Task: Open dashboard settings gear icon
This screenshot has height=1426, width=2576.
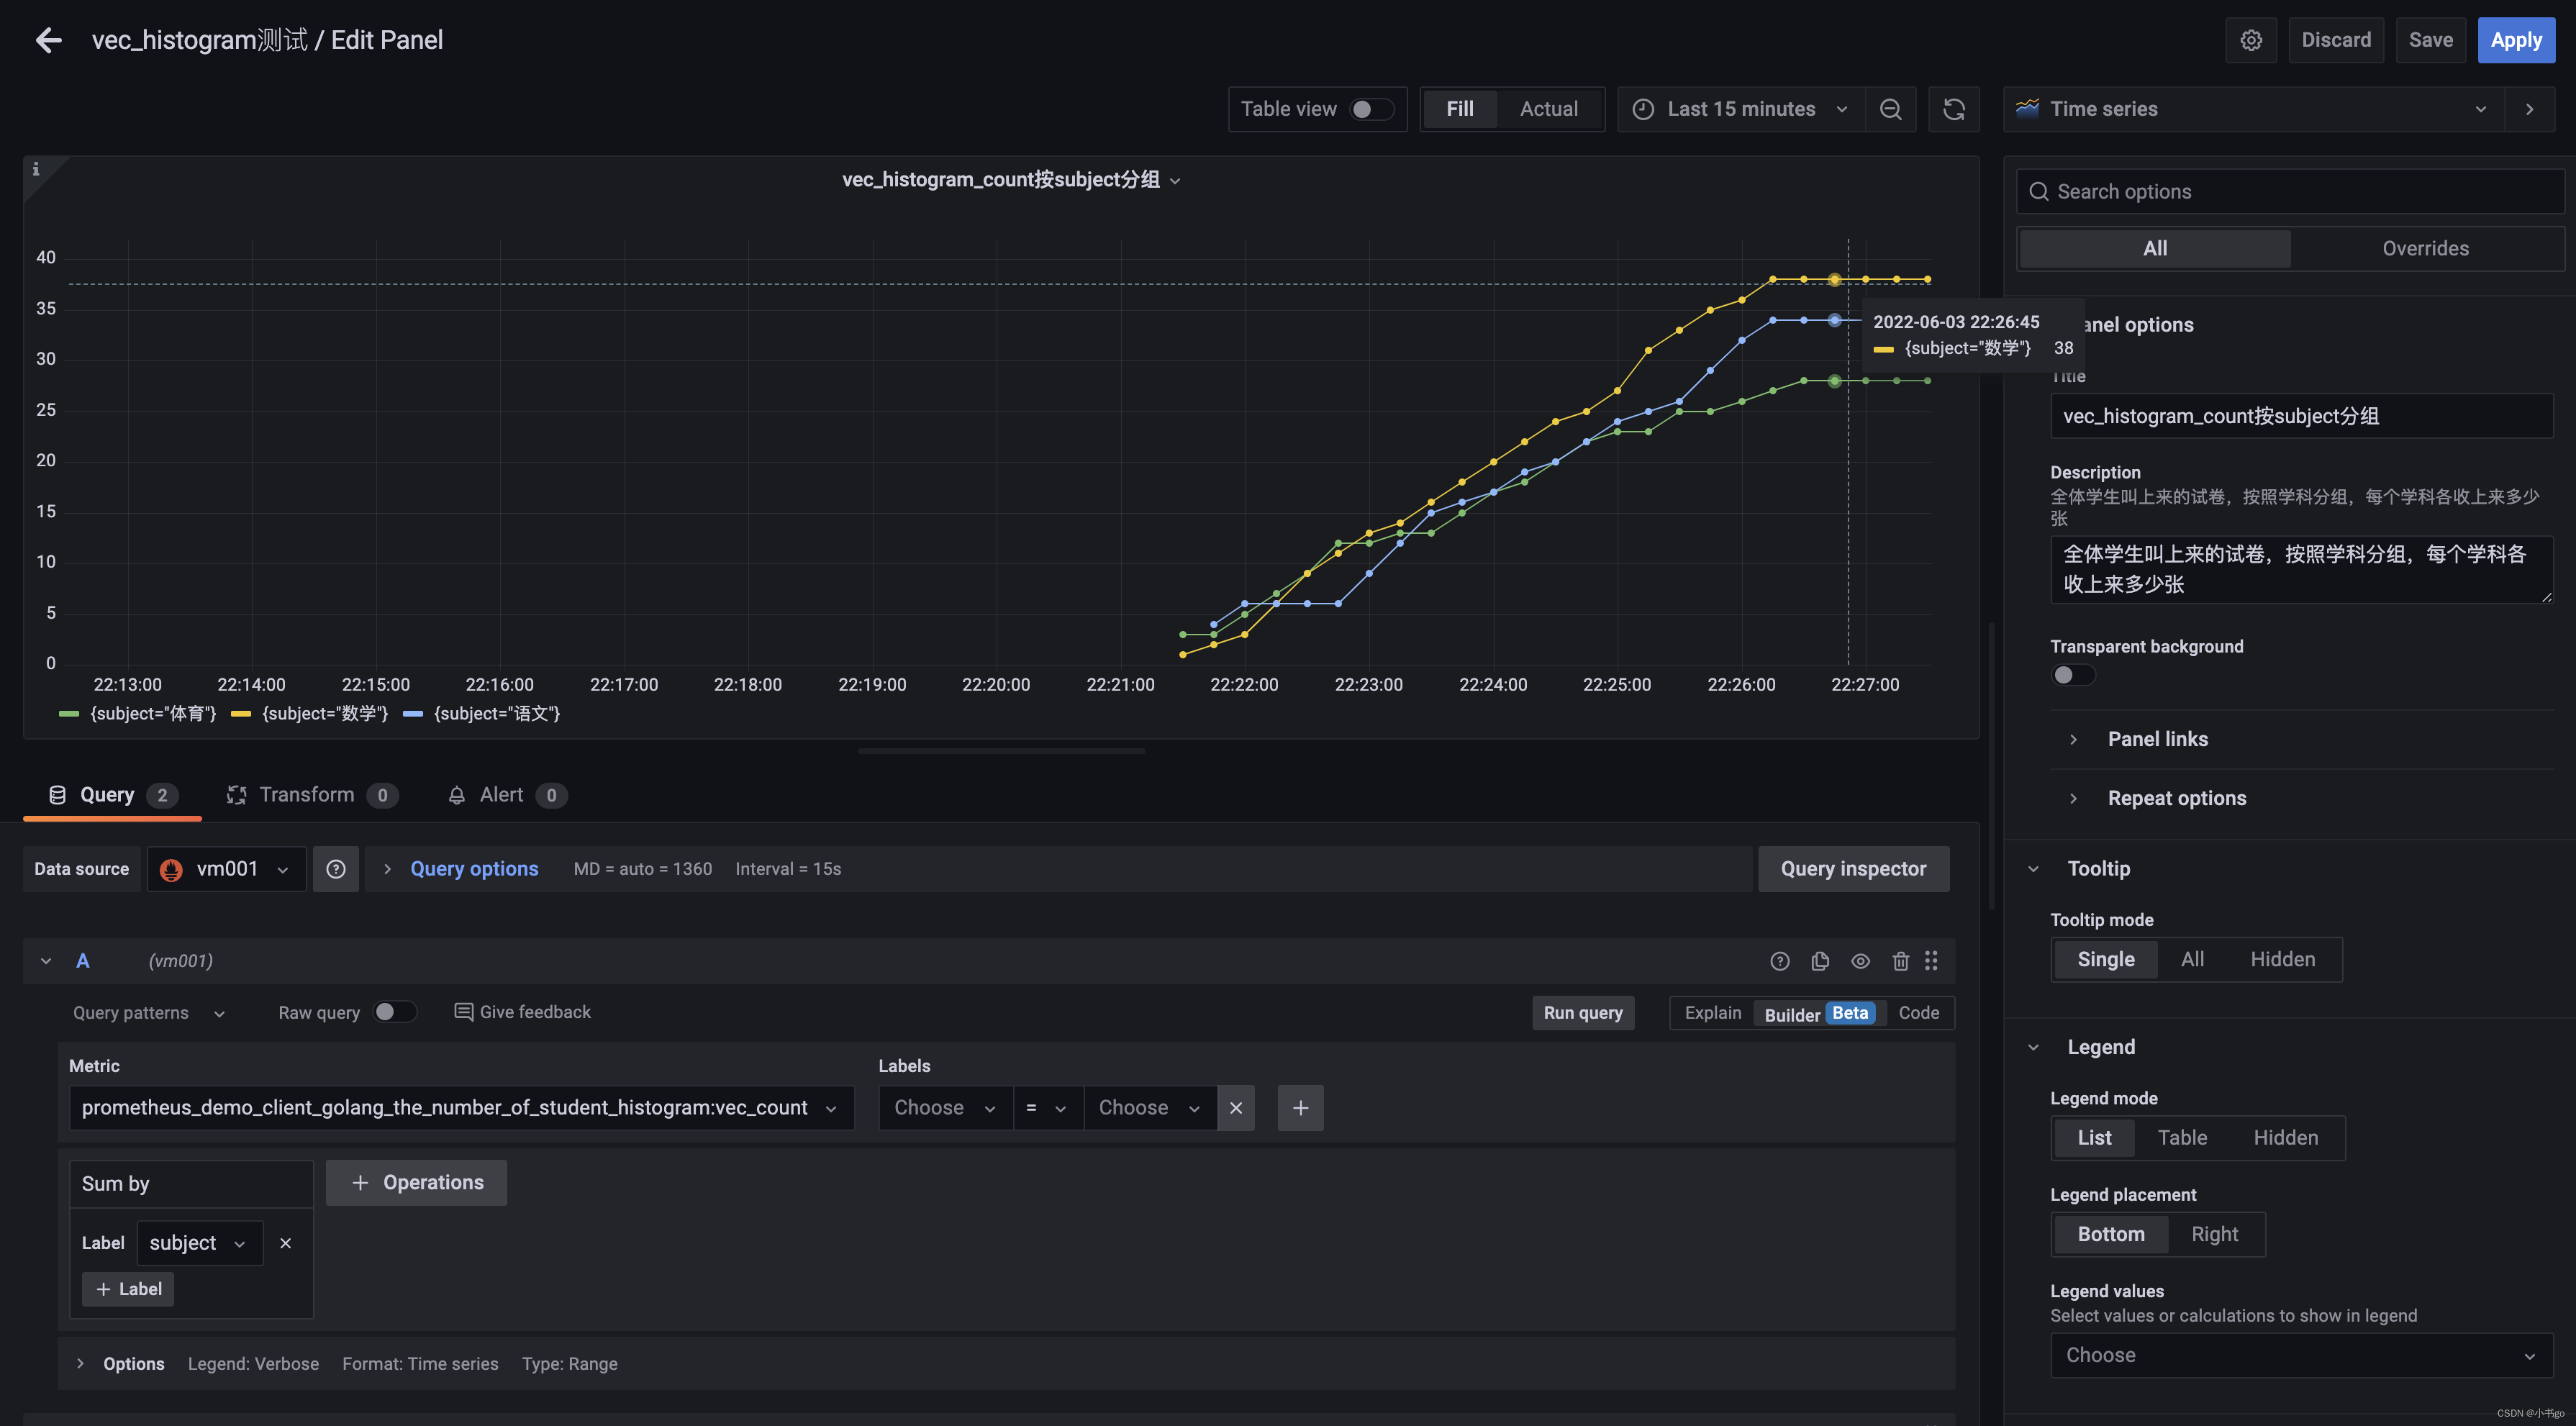Action: click(2250, 40)
